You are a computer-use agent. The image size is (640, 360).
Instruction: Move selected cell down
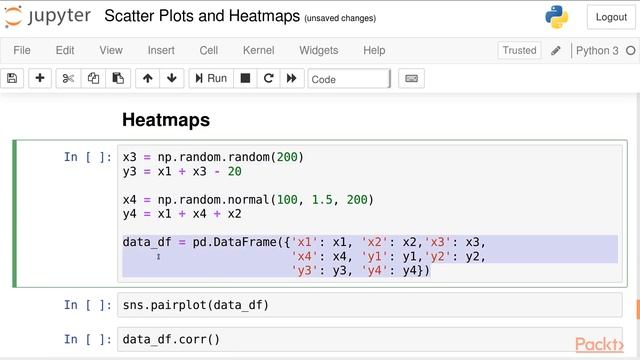[x=172, y=78]
